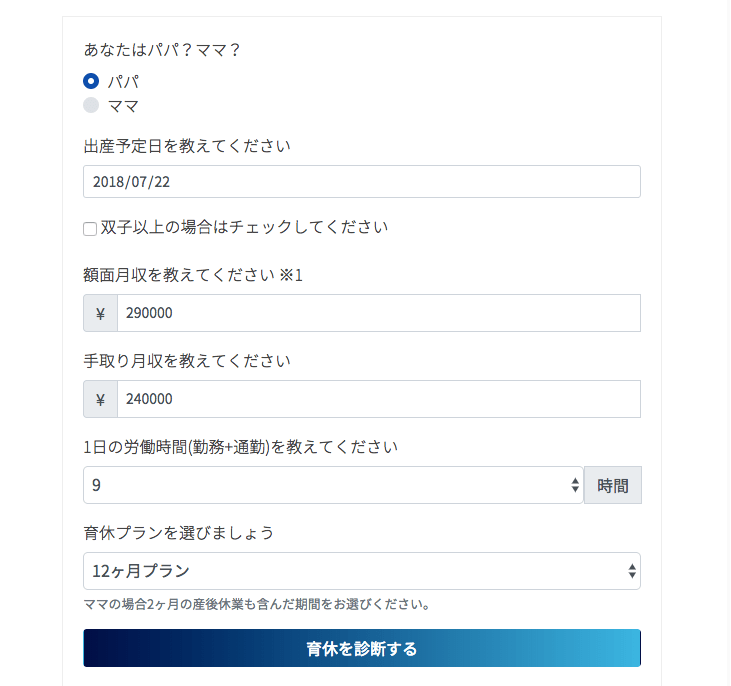
Task: Click the 双子以上の場合はチェックしてください label text
Action: [244, 227]
